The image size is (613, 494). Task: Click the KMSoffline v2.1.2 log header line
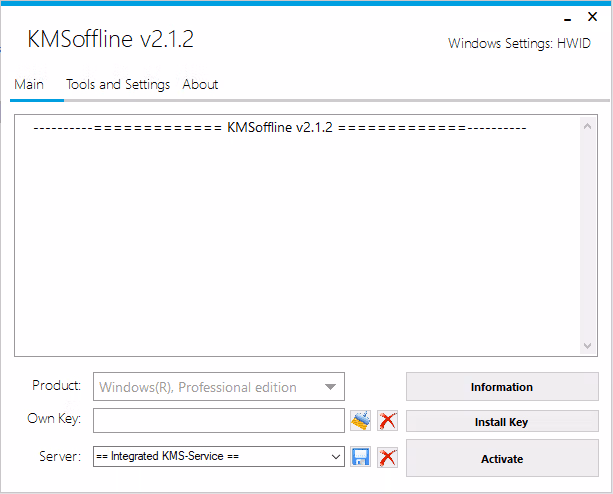coord(280,127)
